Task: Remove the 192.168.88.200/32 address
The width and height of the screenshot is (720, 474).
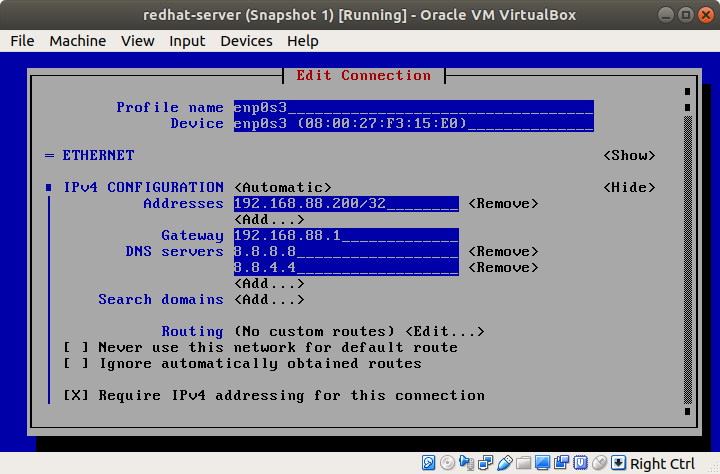Action: pyautogui.click(x=503, y=203)
